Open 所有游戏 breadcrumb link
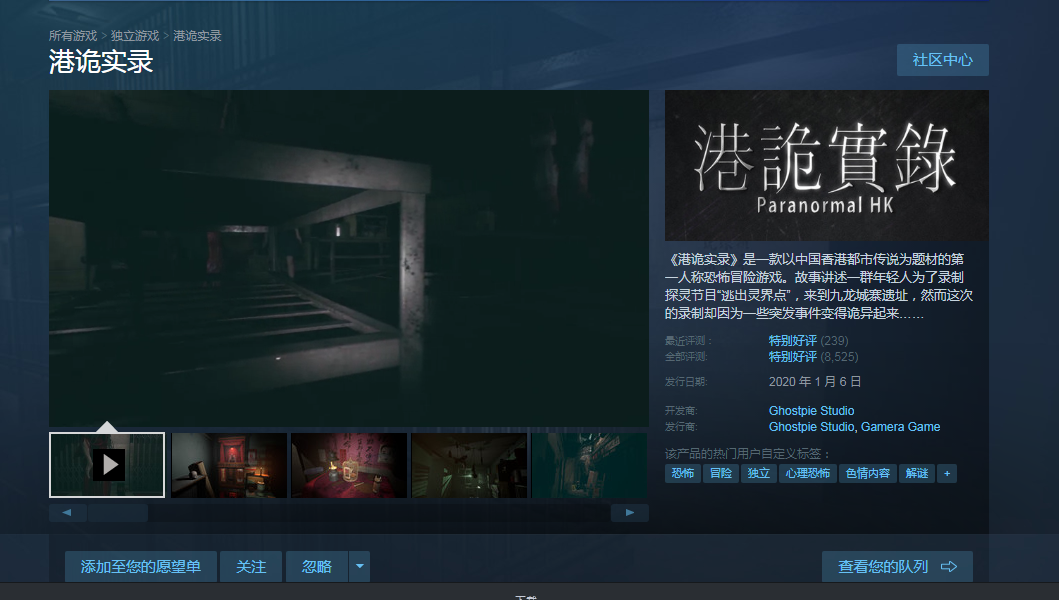This screenshot has width=1059, height=600. coord(73,36)
